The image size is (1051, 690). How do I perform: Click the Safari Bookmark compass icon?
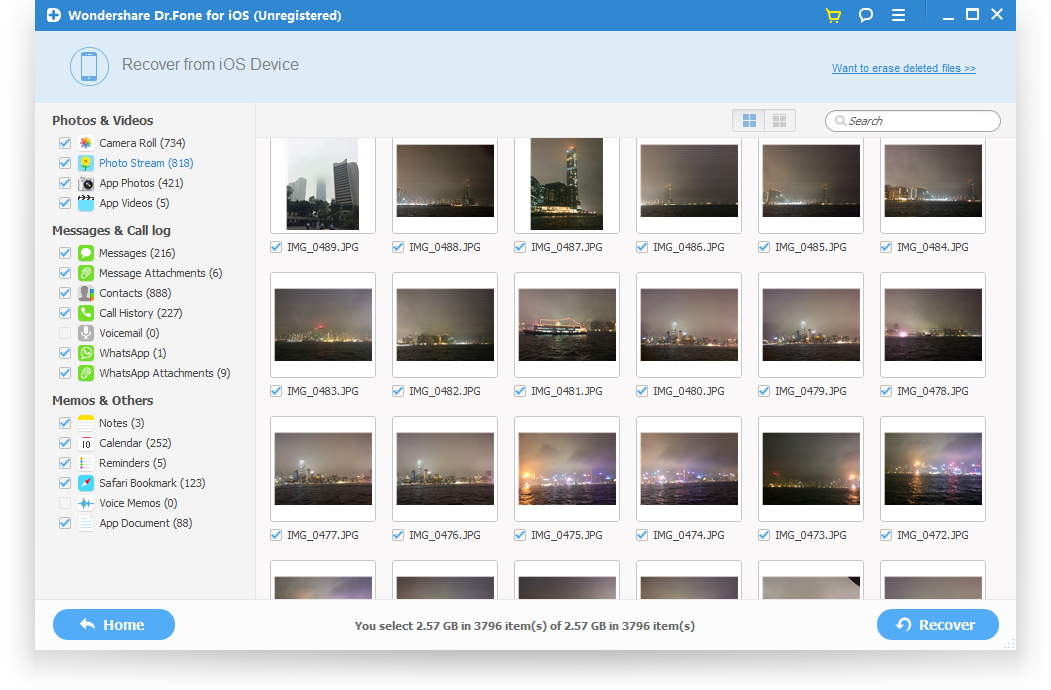(x=86, y=483)
